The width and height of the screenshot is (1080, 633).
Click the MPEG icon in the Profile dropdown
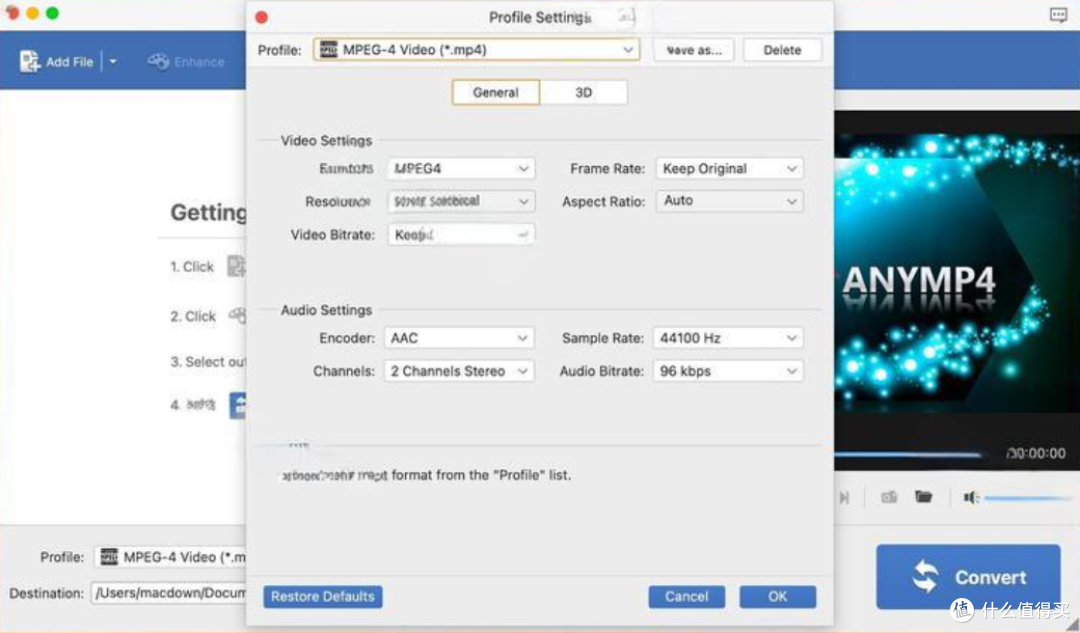[329, 50]
